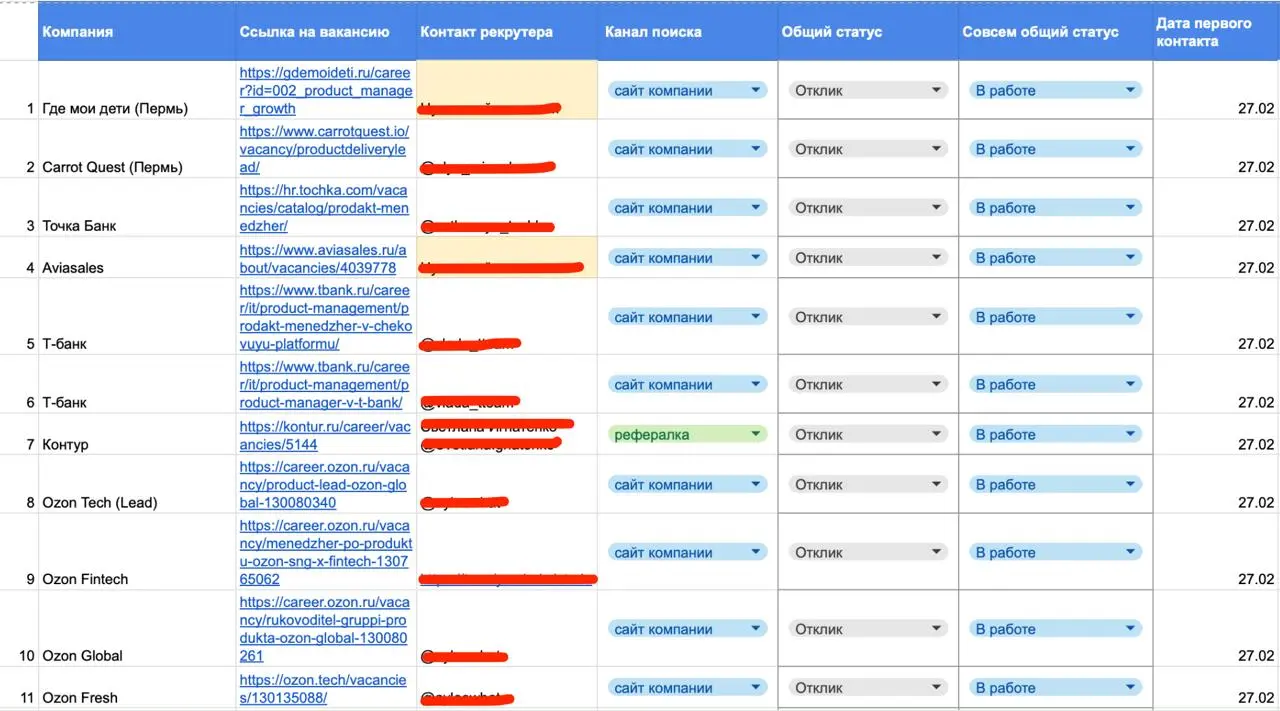The width and height of the screenshot is (1280, 711).
Task: Open the gdemoideti.ru career vacancy link
Action: (x=326, y=91)
